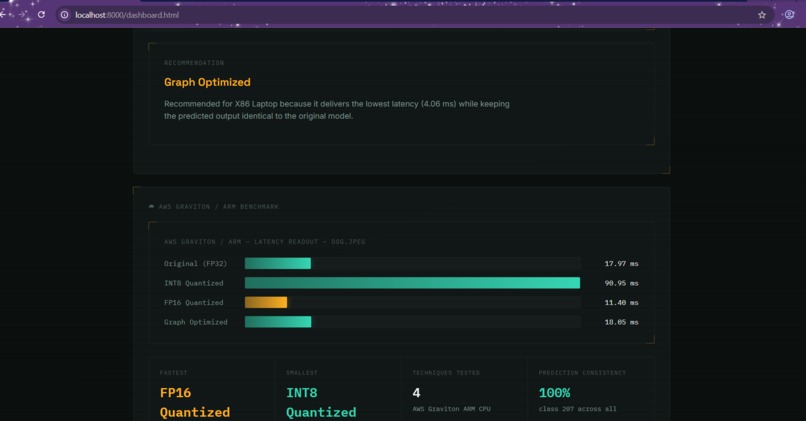Click the techniques count '4'
This screenshot has width=806, height=421.
(x=416, y=393)
